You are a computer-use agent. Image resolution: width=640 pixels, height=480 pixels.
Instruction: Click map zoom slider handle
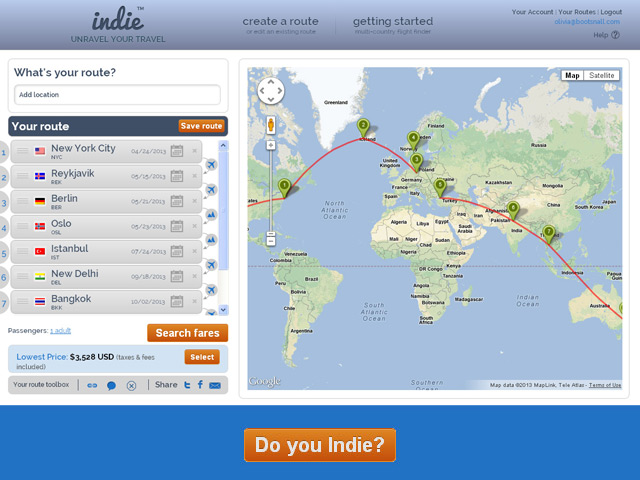(271, 234)
